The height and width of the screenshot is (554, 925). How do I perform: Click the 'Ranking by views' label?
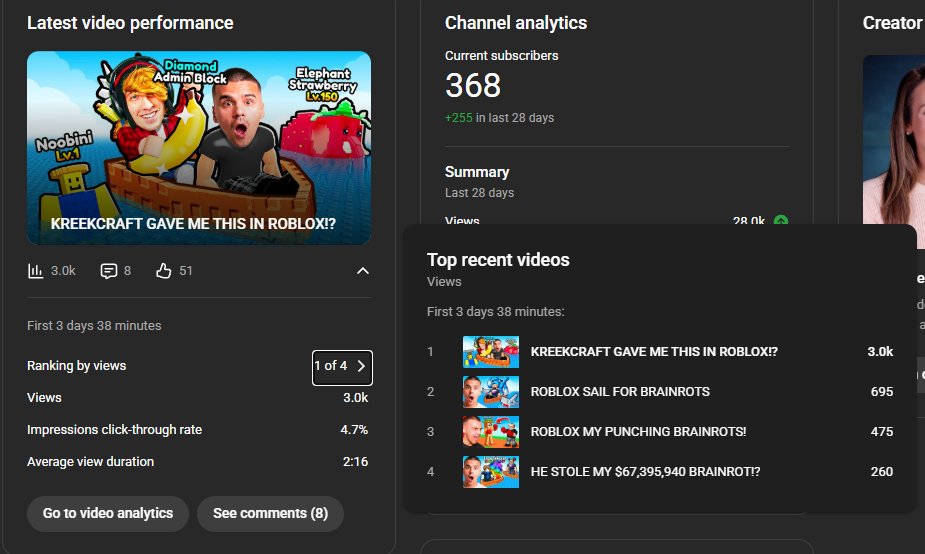77,366
